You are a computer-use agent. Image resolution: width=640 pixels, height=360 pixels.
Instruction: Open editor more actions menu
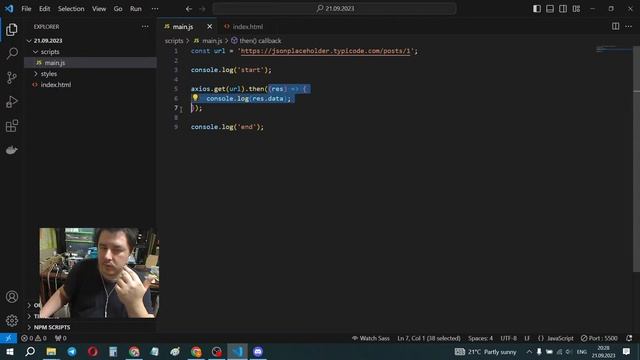tap(628, 27)
